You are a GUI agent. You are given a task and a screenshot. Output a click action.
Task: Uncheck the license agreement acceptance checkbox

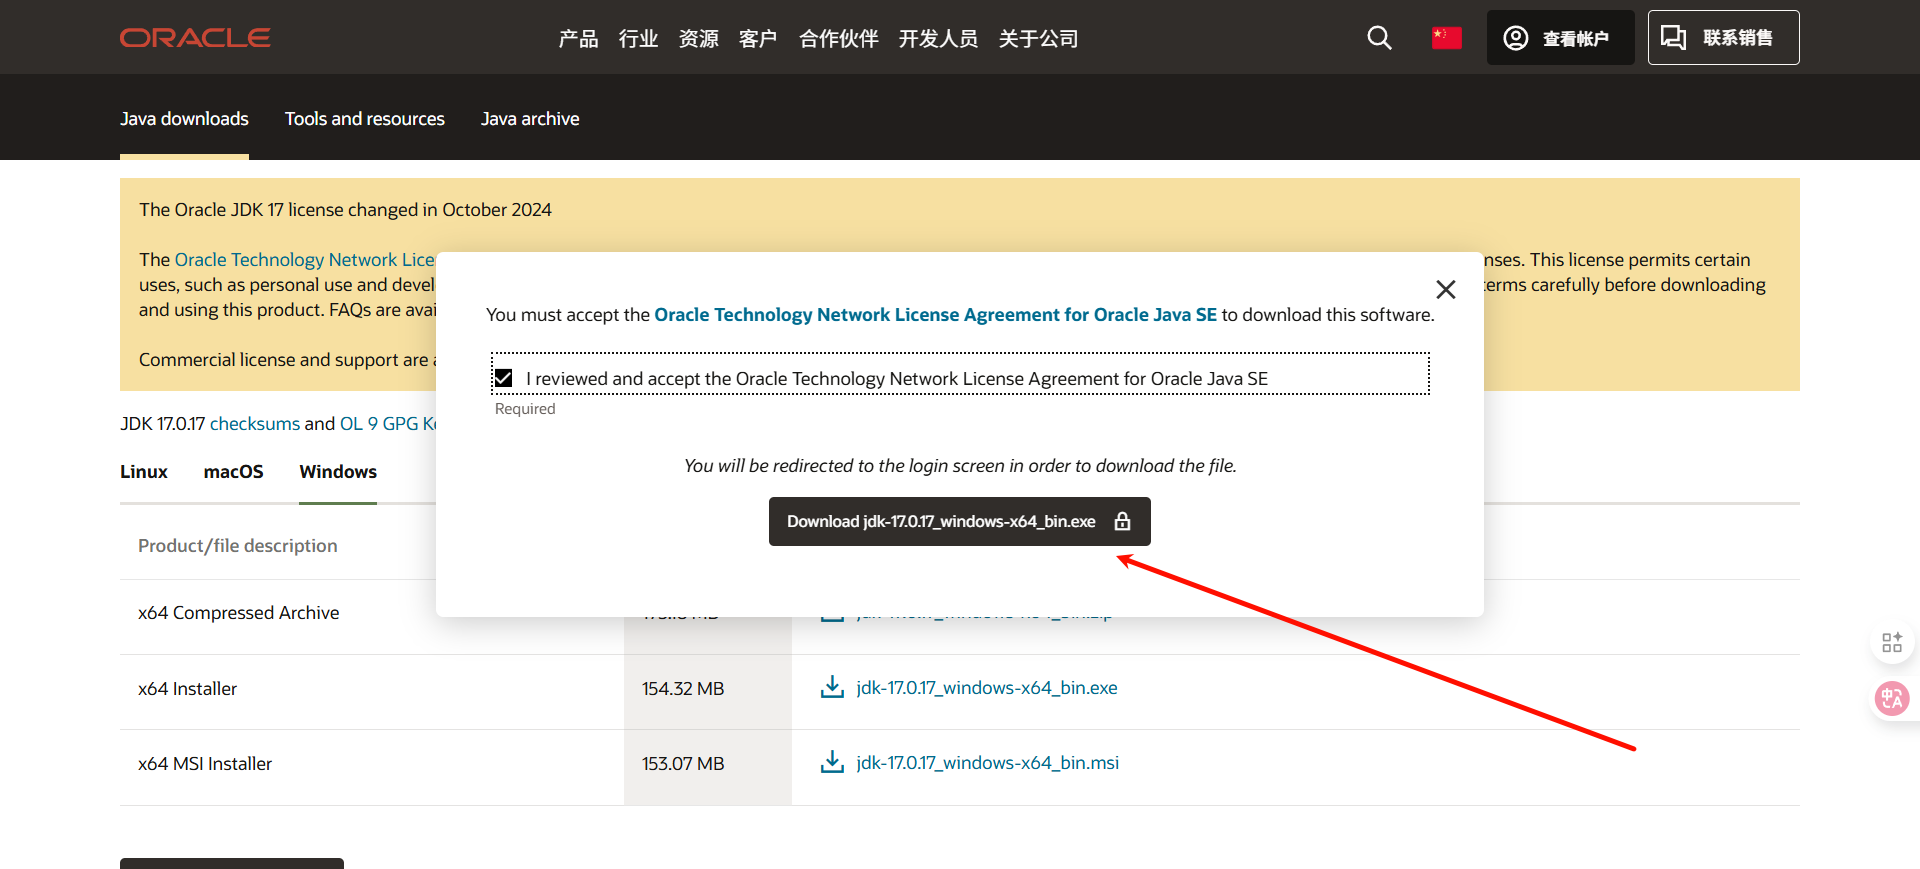click(504, 378)
